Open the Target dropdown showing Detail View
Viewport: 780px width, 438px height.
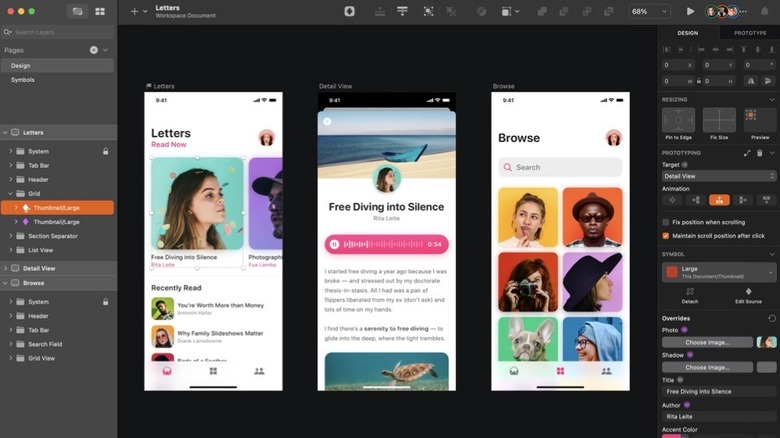tap(718, 176)
